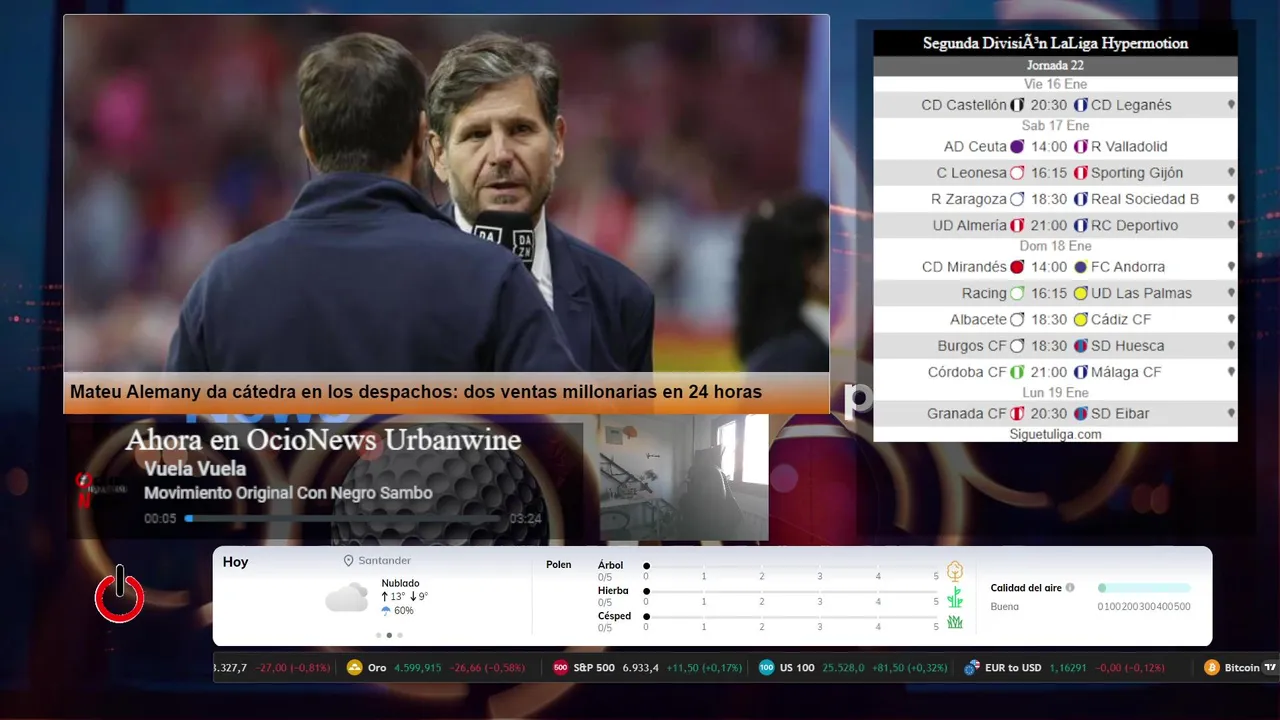Click the Sporting Gijón team crest

[1080, 173]
